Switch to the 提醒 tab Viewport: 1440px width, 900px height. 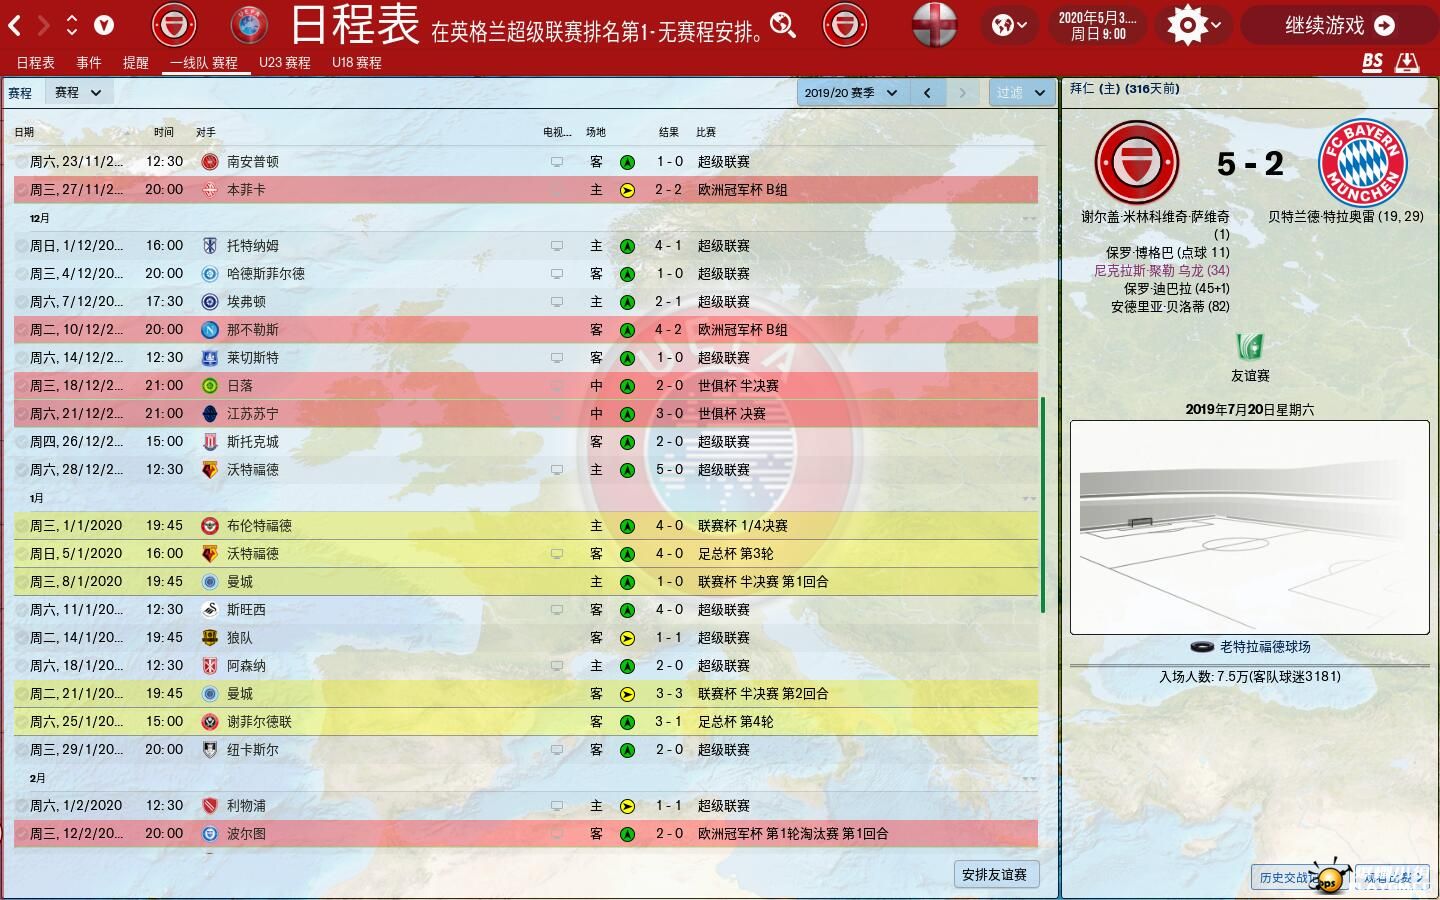tap(136, 62)
